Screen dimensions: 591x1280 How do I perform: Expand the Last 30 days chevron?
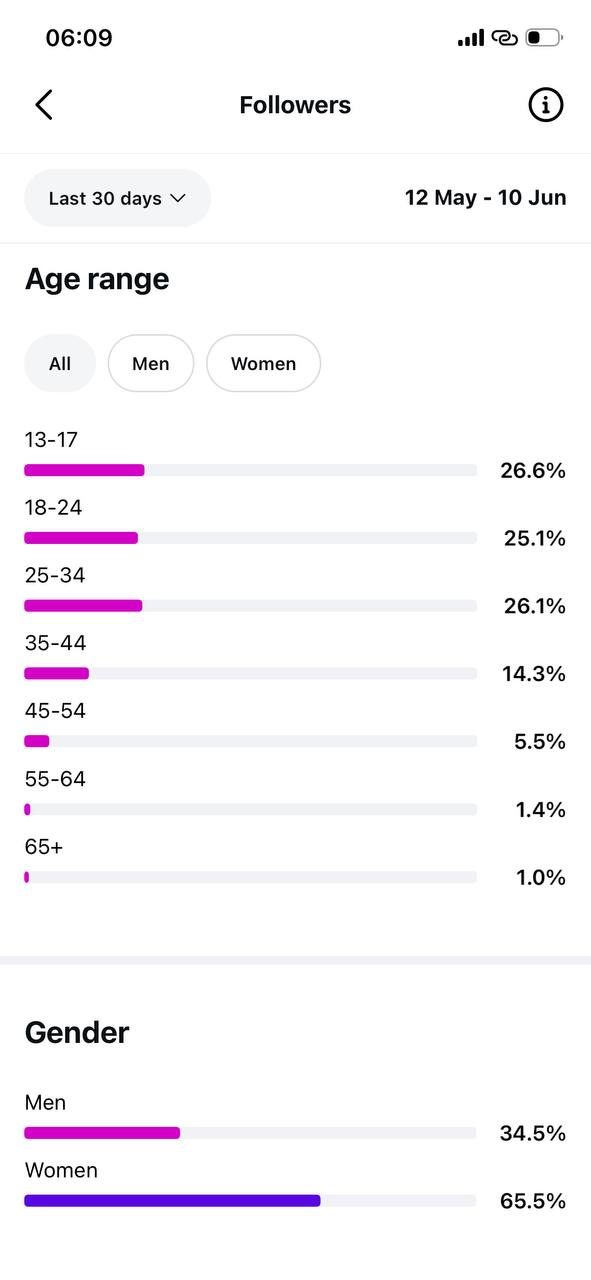pyautogui.click(x=178, y=198)
